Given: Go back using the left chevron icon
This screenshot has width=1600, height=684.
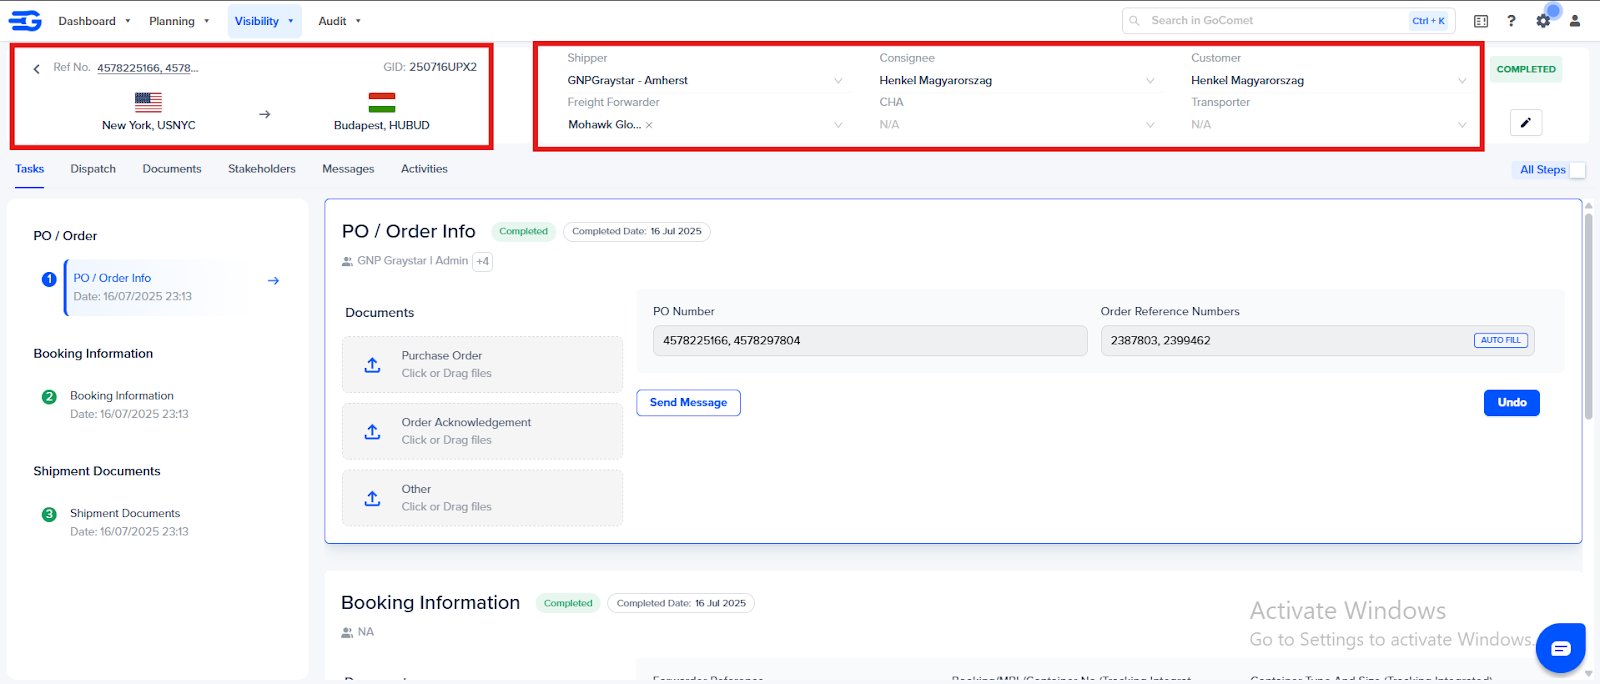Looking at the screenshot, I should pos(37,69).
